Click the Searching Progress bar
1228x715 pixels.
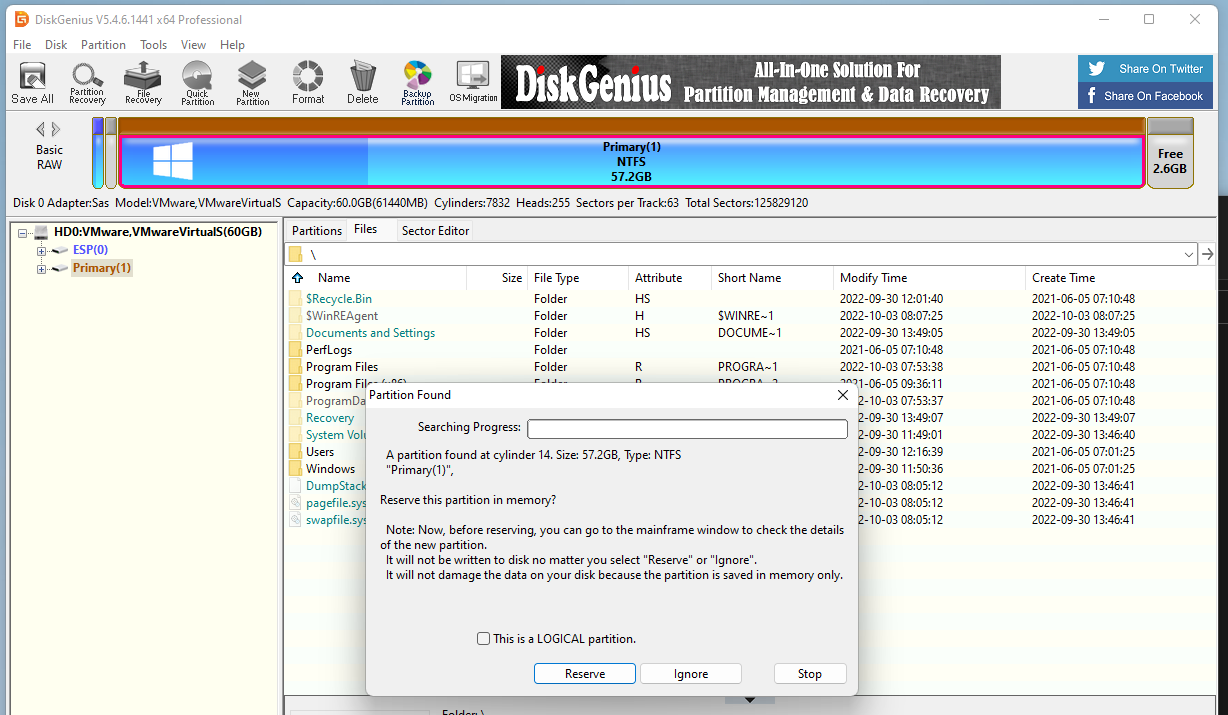point(687,428)
